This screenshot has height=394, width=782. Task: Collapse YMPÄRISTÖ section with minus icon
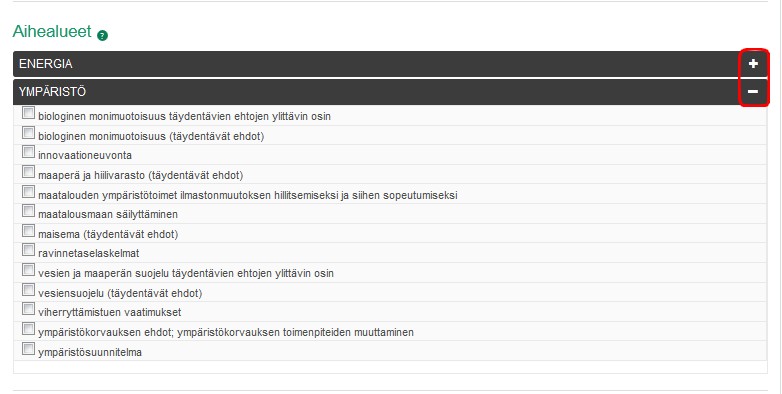[753, 92]
